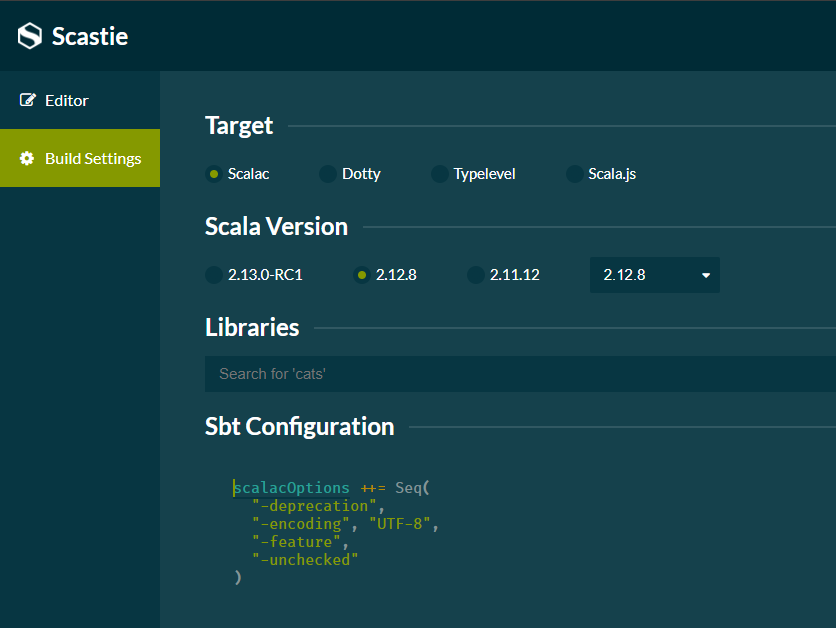Select the Scalac target radio button
The width and height of the screenshot is (836, 628).
click(x=212, y=173)
